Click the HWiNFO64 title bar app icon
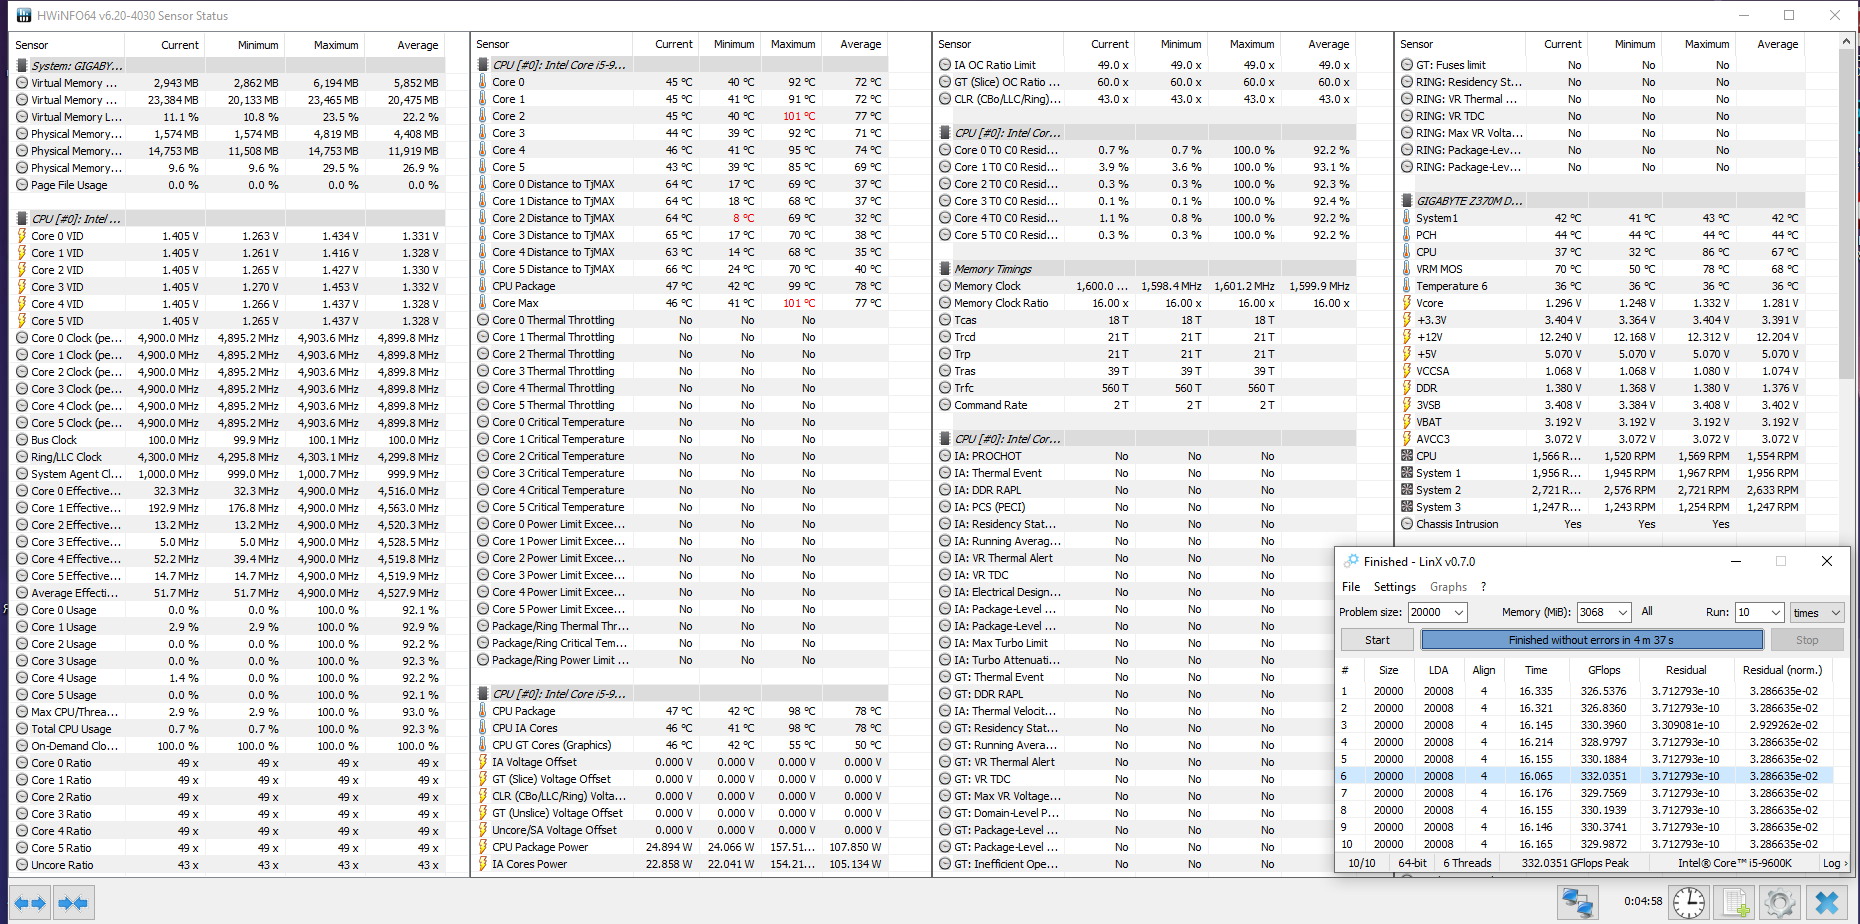1860x924 pixels. [23, 15]
